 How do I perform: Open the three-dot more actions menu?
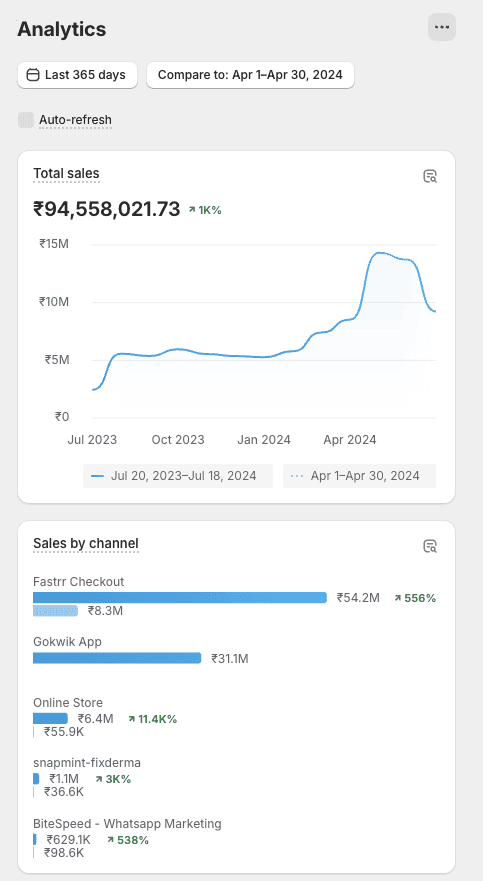[442, 27]
